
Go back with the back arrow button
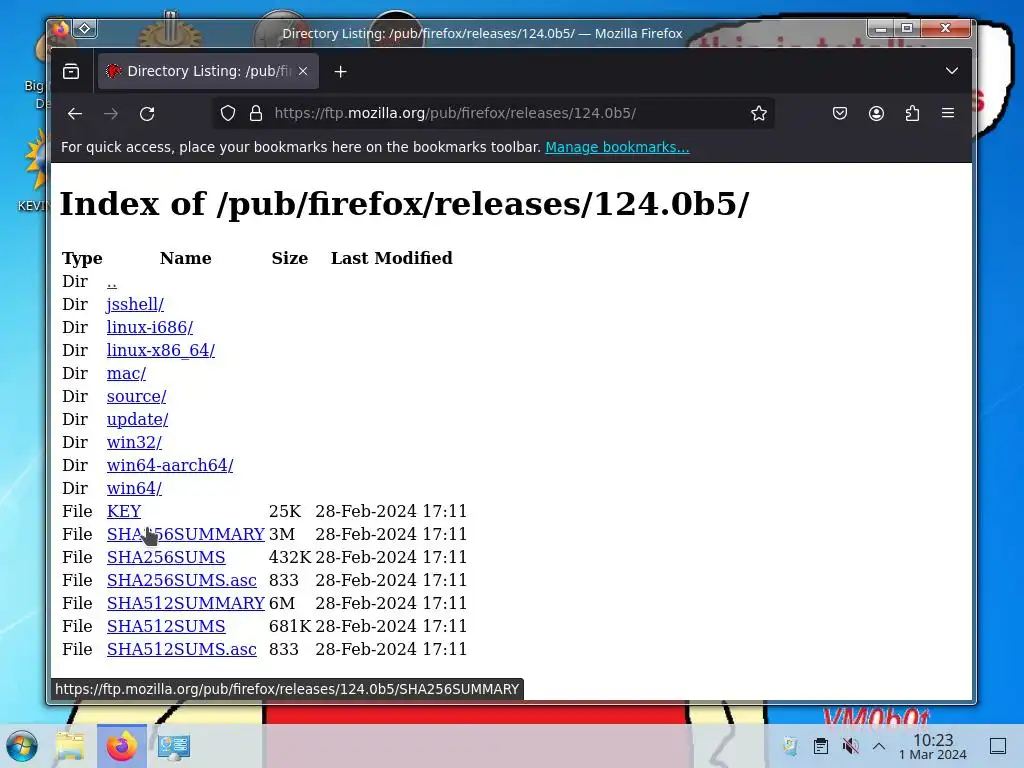point(74,114)
